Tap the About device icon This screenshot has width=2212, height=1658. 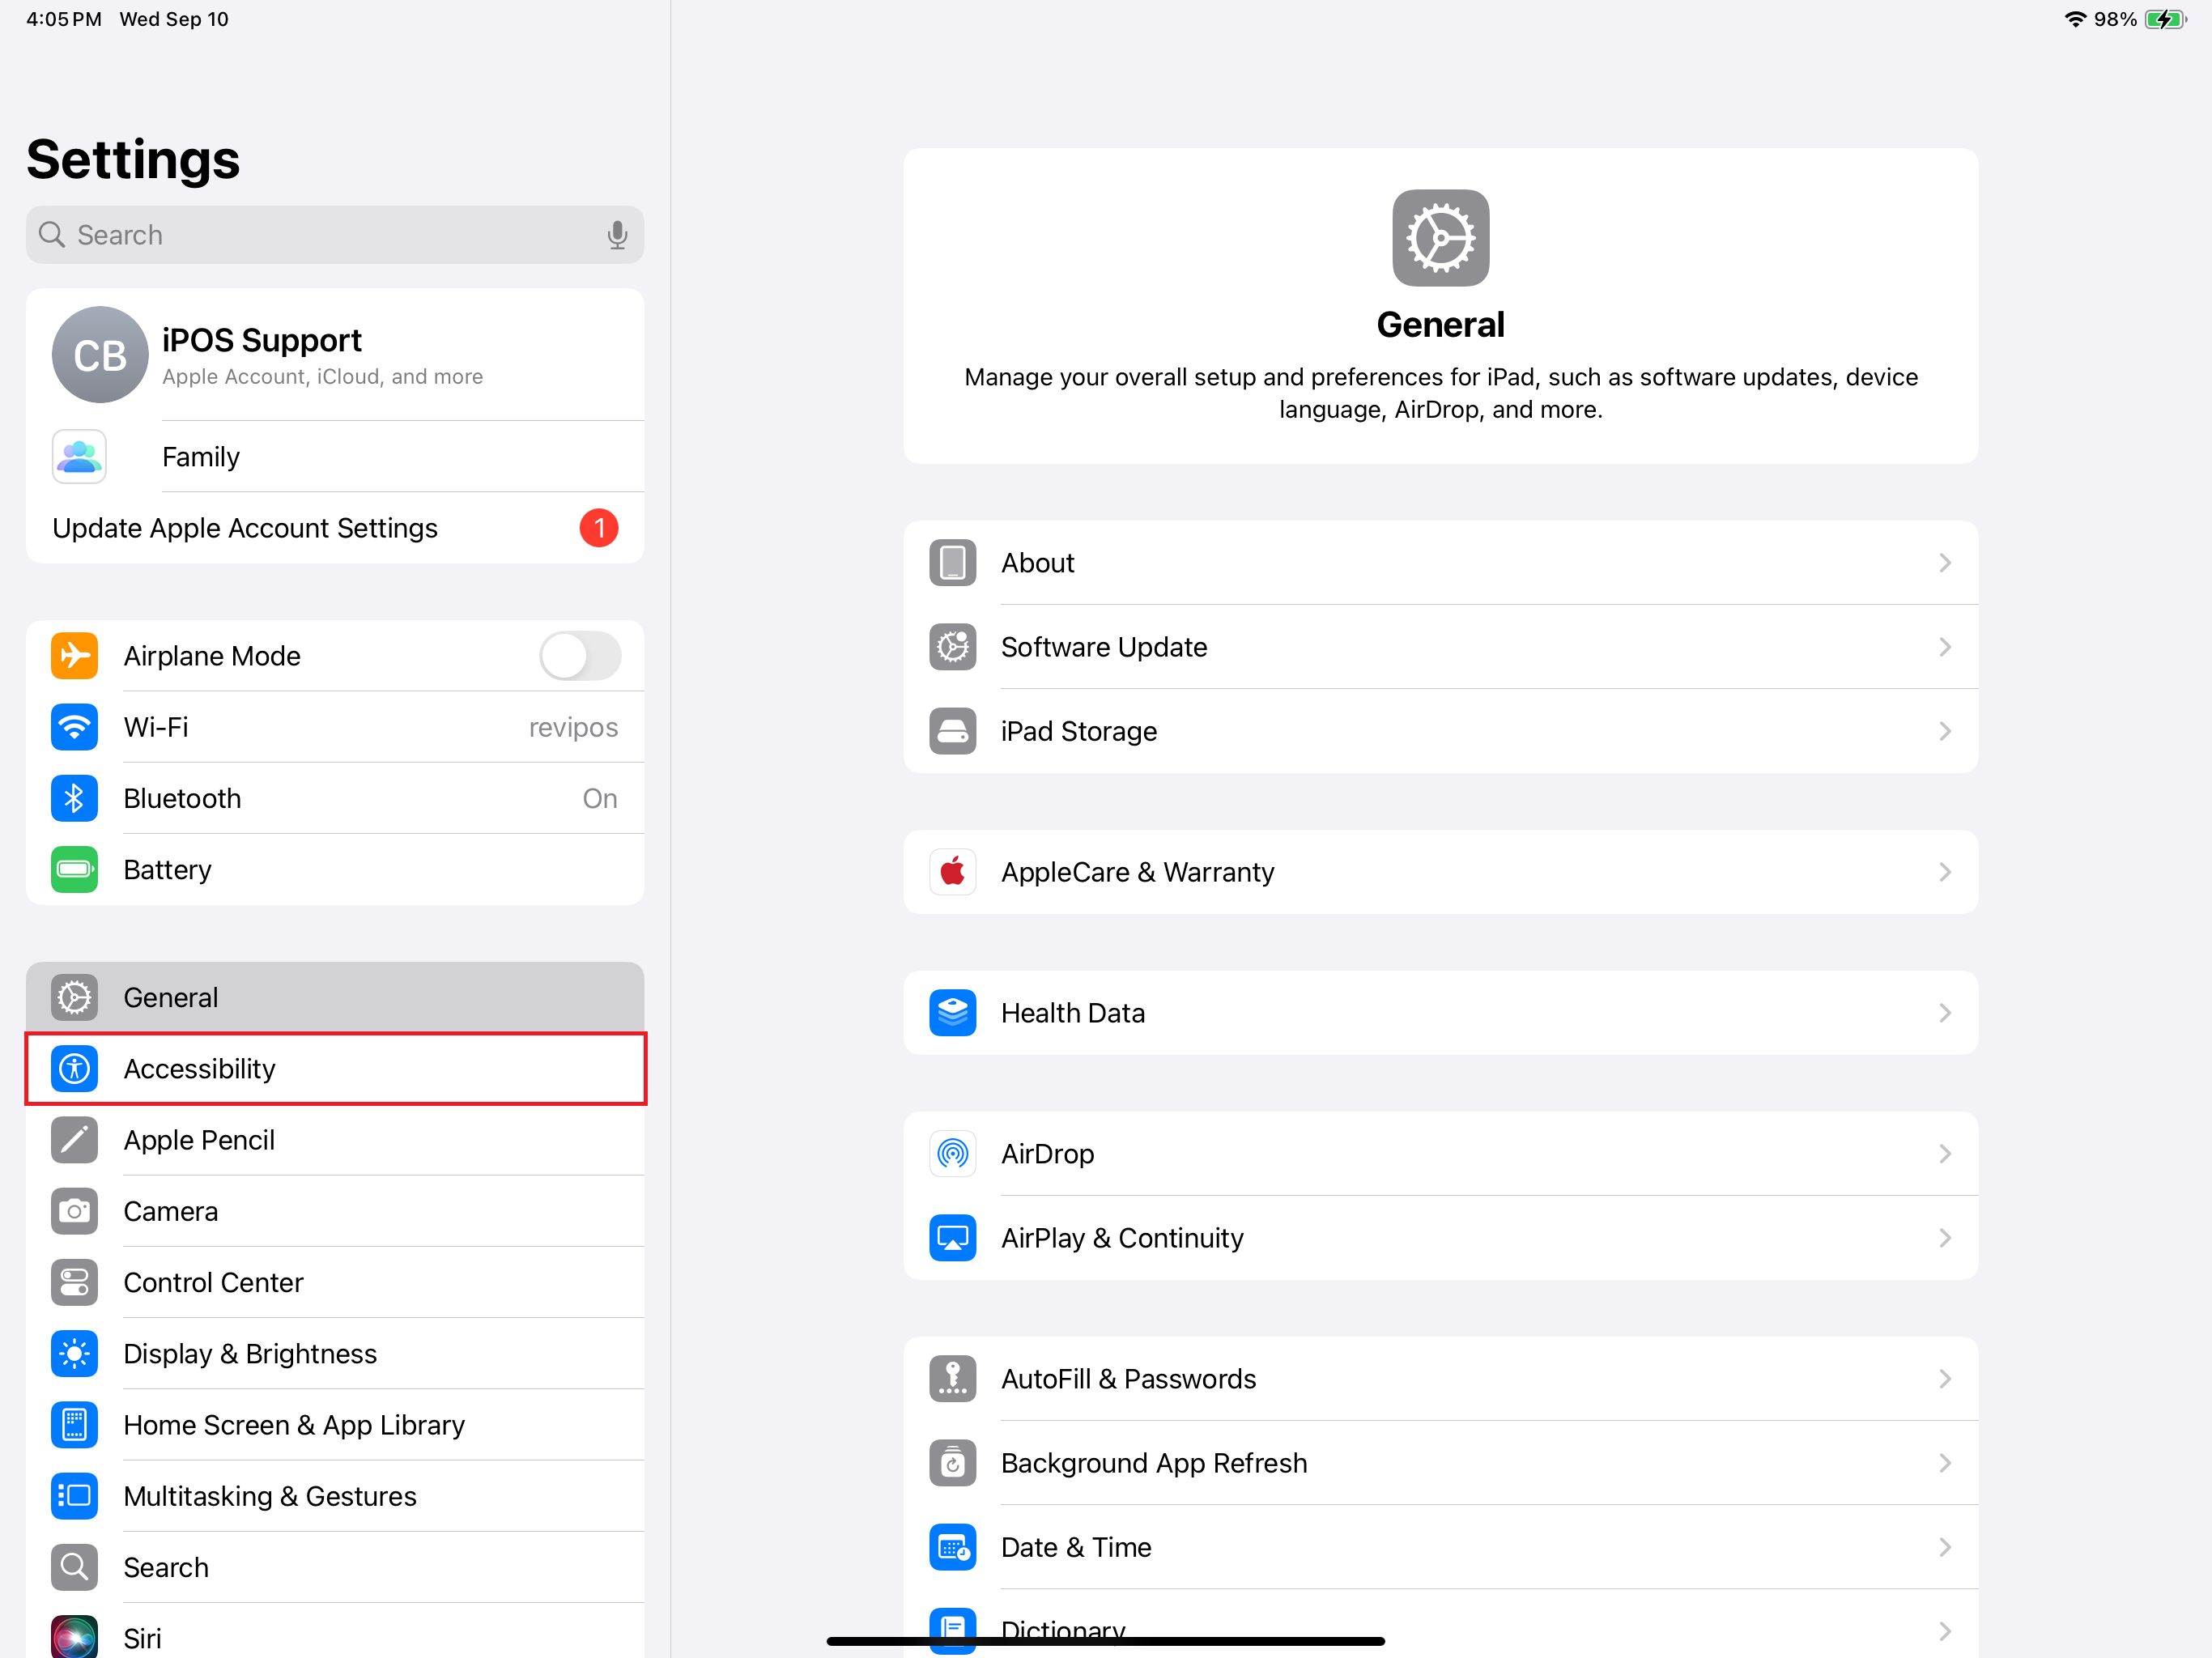tap(953, 563)
